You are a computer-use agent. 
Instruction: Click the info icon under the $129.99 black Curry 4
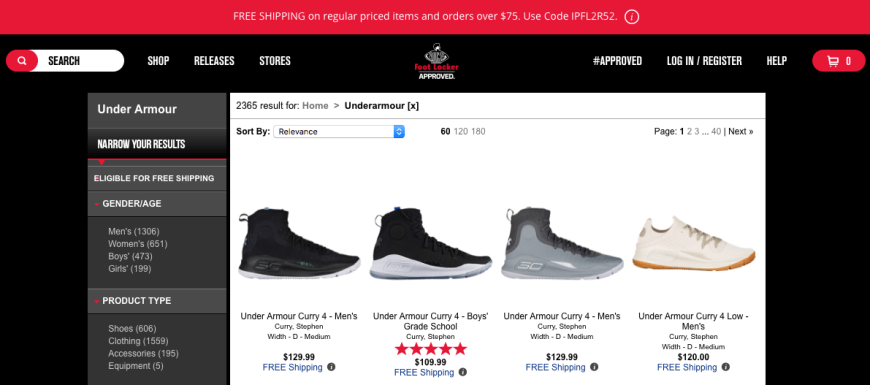(331, 367)
